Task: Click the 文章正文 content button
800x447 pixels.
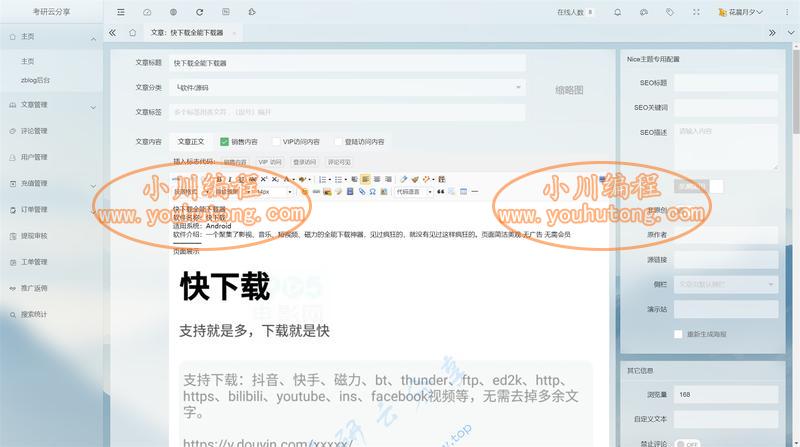Action: pos(191,142)
